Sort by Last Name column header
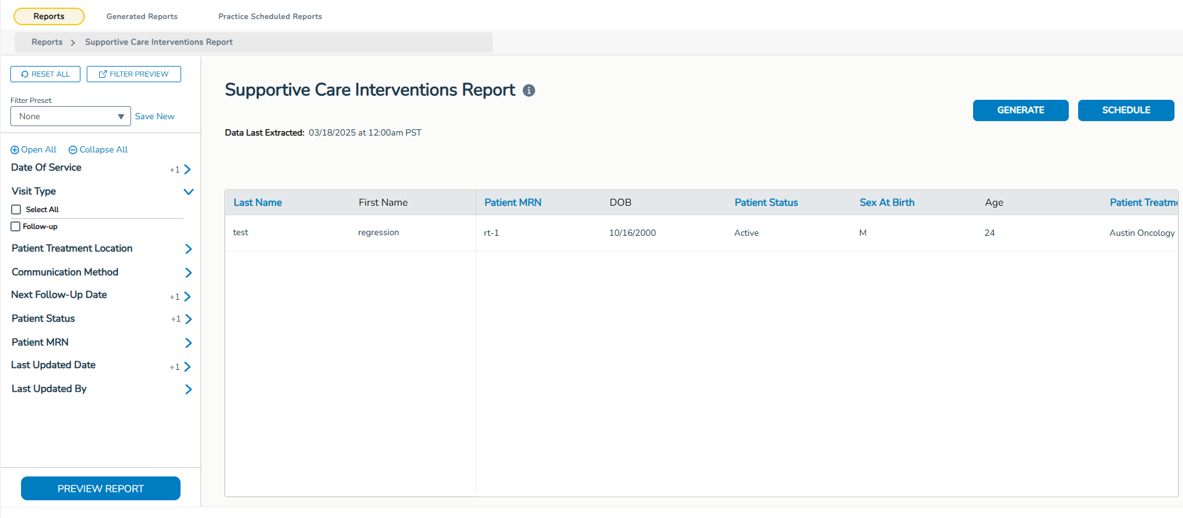The height and width of the screenshot is (518, 1183). pos(258,203)
